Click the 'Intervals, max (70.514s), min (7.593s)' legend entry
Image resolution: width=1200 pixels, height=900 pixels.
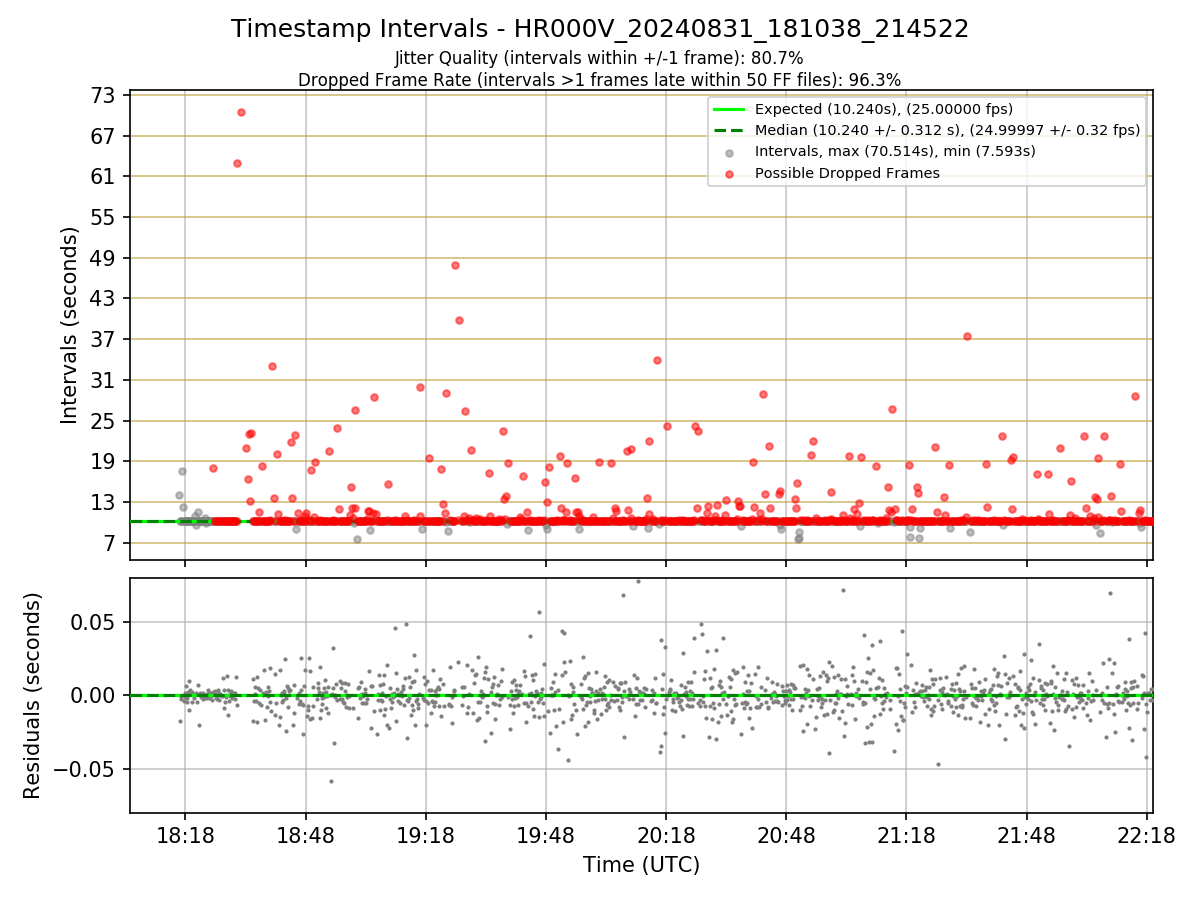[x=895, y=151]
